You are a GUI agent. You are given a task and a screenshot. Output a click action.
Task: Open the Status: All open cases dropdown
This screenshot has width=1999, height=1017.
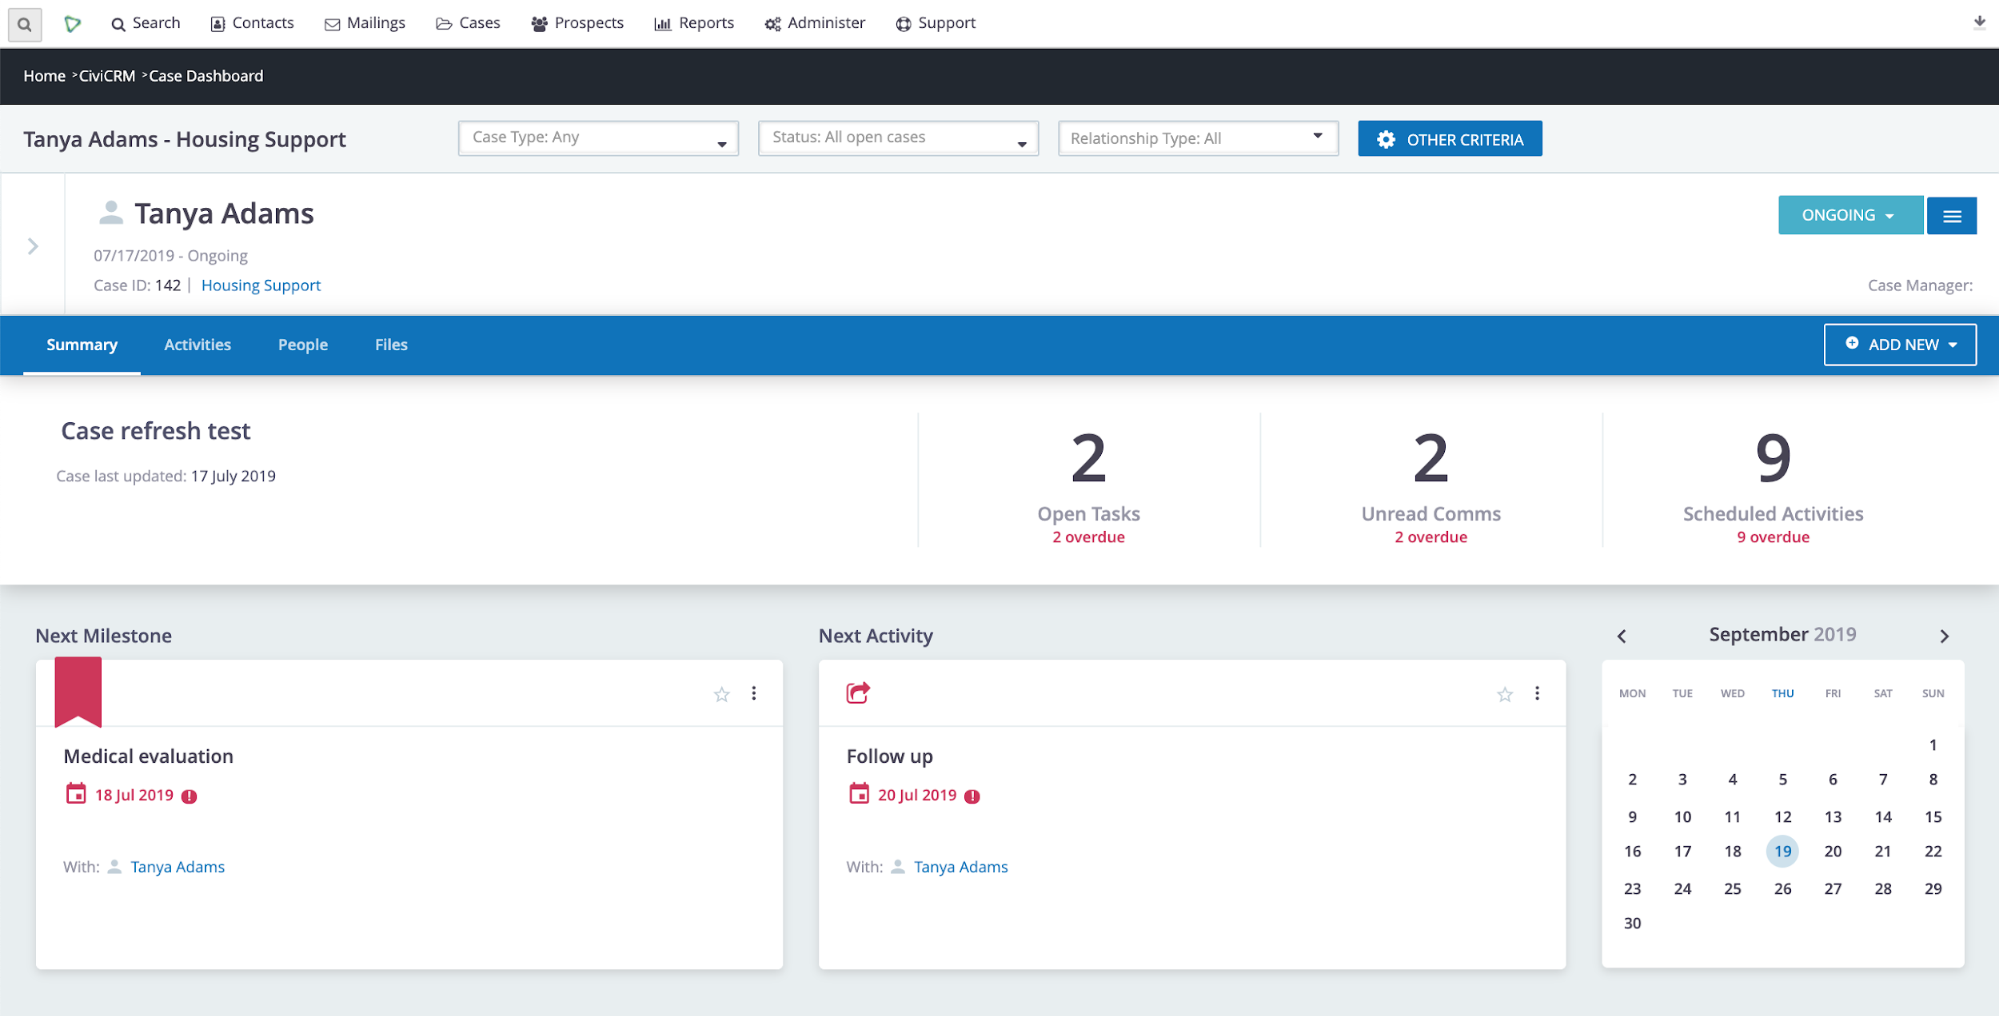point(898,138)
